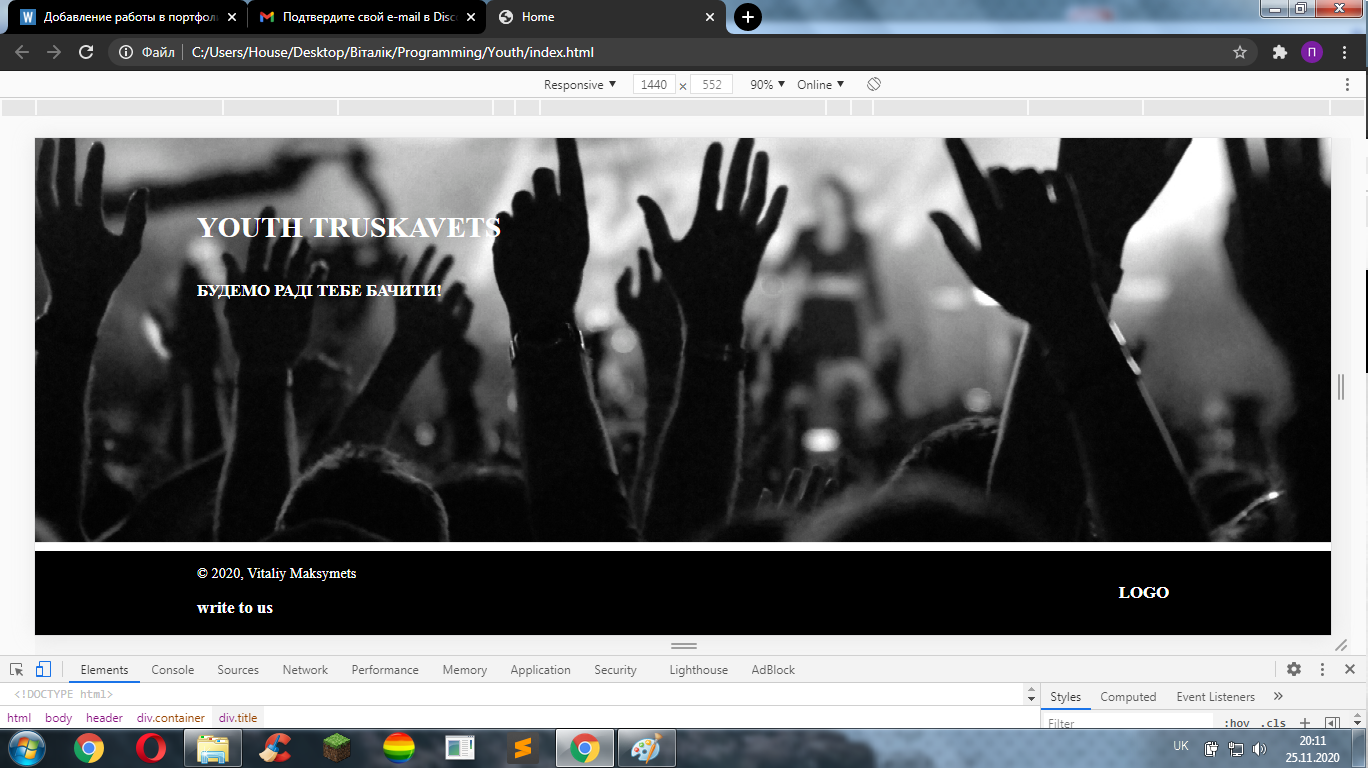Click the viewport width input field
Screen dimensions: 1368x768
[x=654, y=85]
